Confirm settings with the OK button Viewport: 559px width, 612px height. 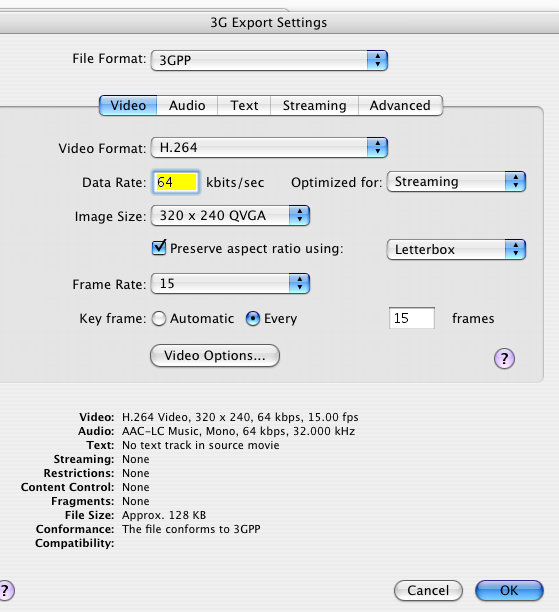[x=509, y=591]
